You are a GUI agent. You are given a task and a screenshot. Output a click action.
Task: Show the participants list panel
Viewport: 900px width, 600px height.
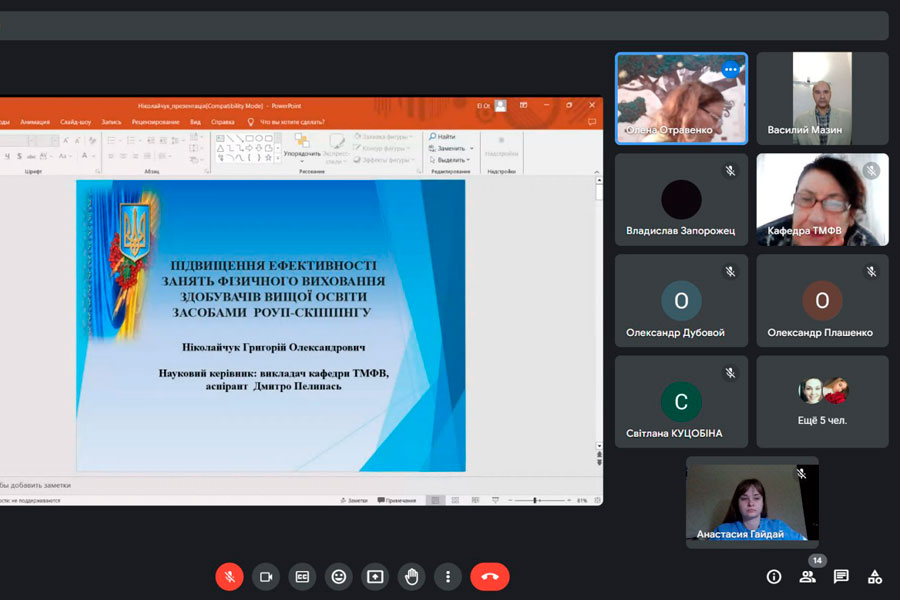click(807, 577)
